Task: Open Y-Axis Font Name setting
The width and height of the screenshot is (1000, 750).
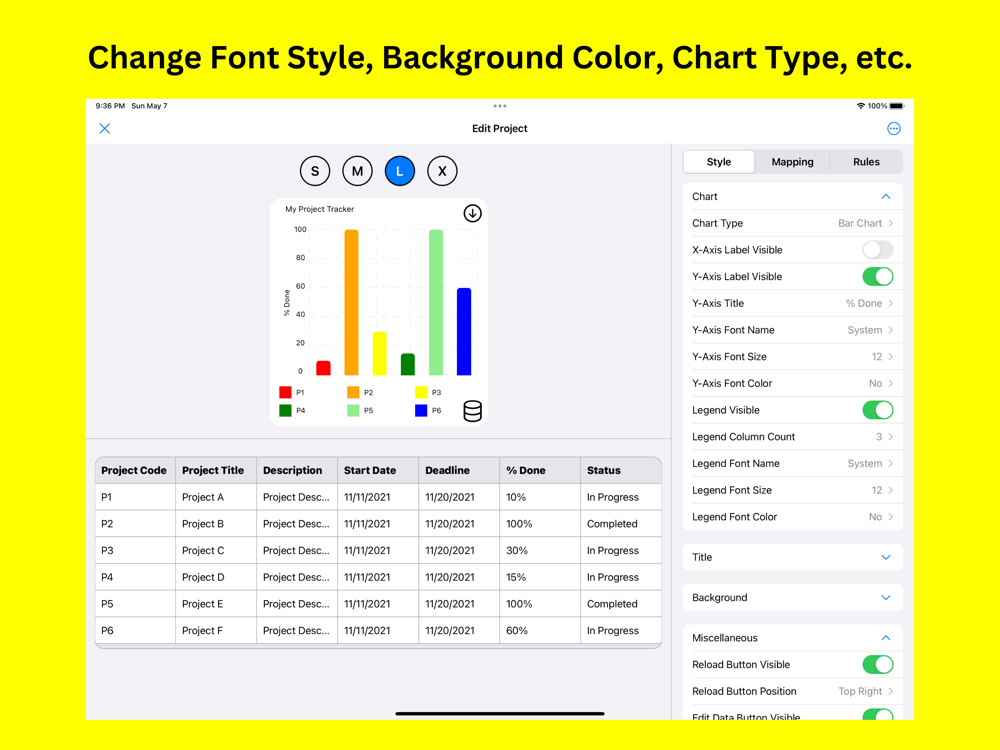Action: pos(792,330)
